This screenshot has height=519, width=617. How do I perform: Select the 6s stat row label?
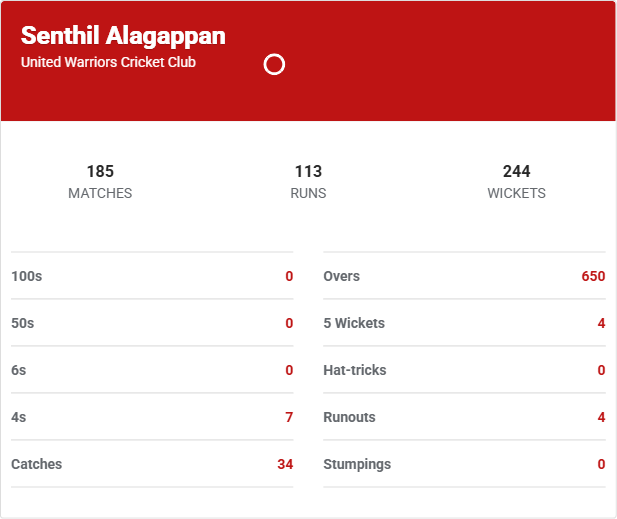[19, 370]
